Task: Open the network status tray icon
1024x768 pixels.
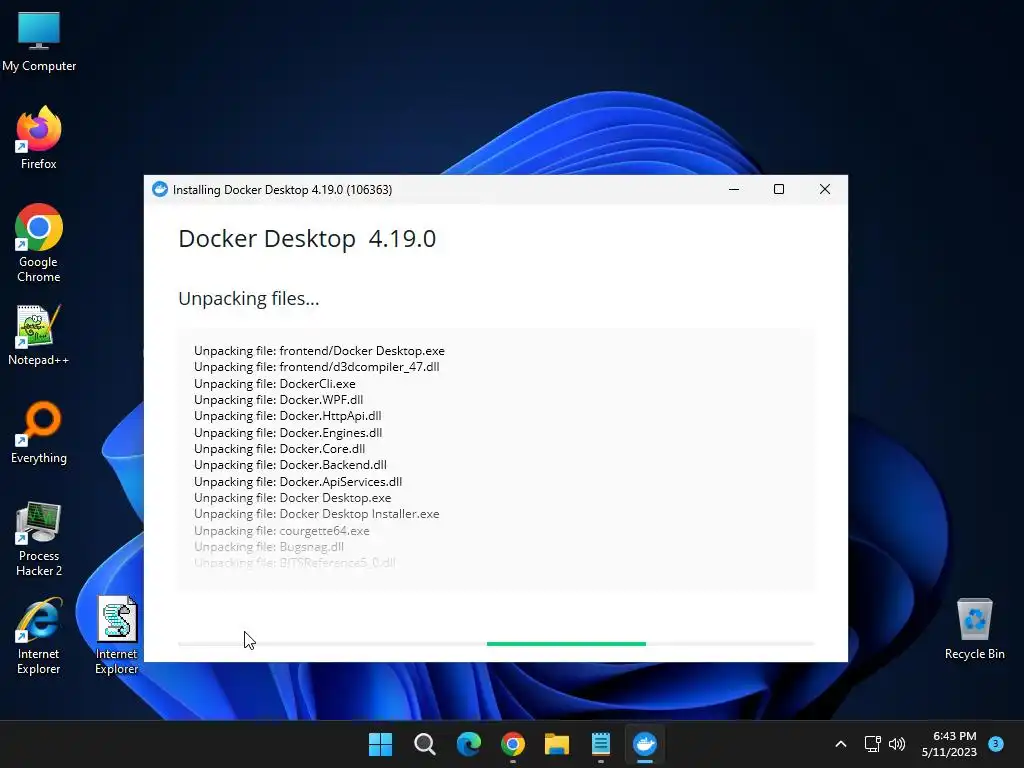Action: coord(872,744)
